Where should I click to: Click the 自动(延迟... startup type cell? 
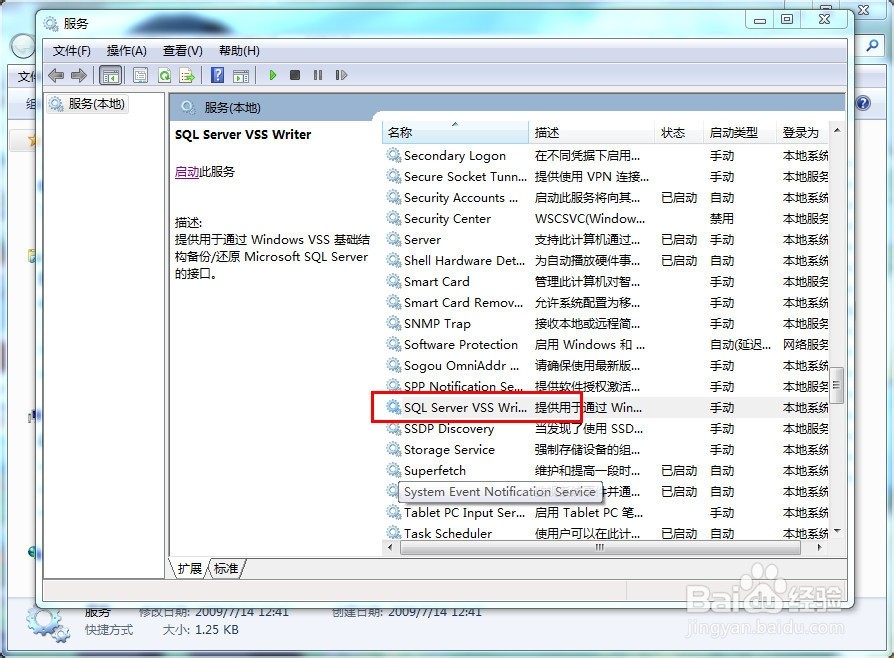click(740, 345)
